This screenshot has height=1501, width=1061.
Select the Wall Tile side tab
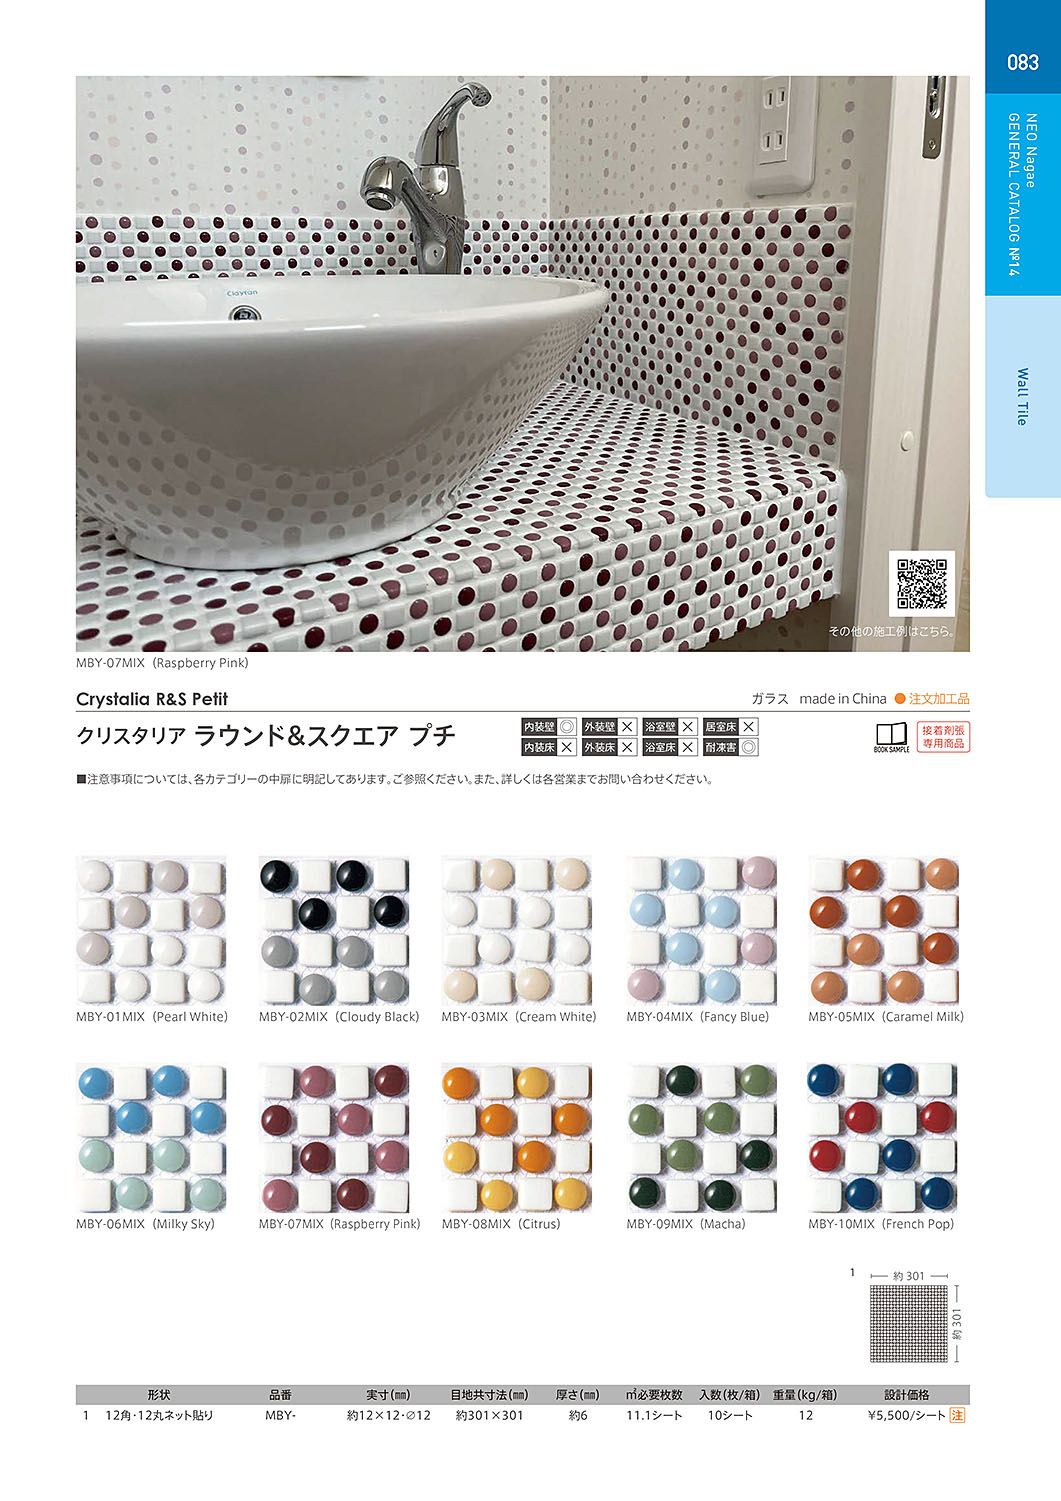tap(1023, 397)
